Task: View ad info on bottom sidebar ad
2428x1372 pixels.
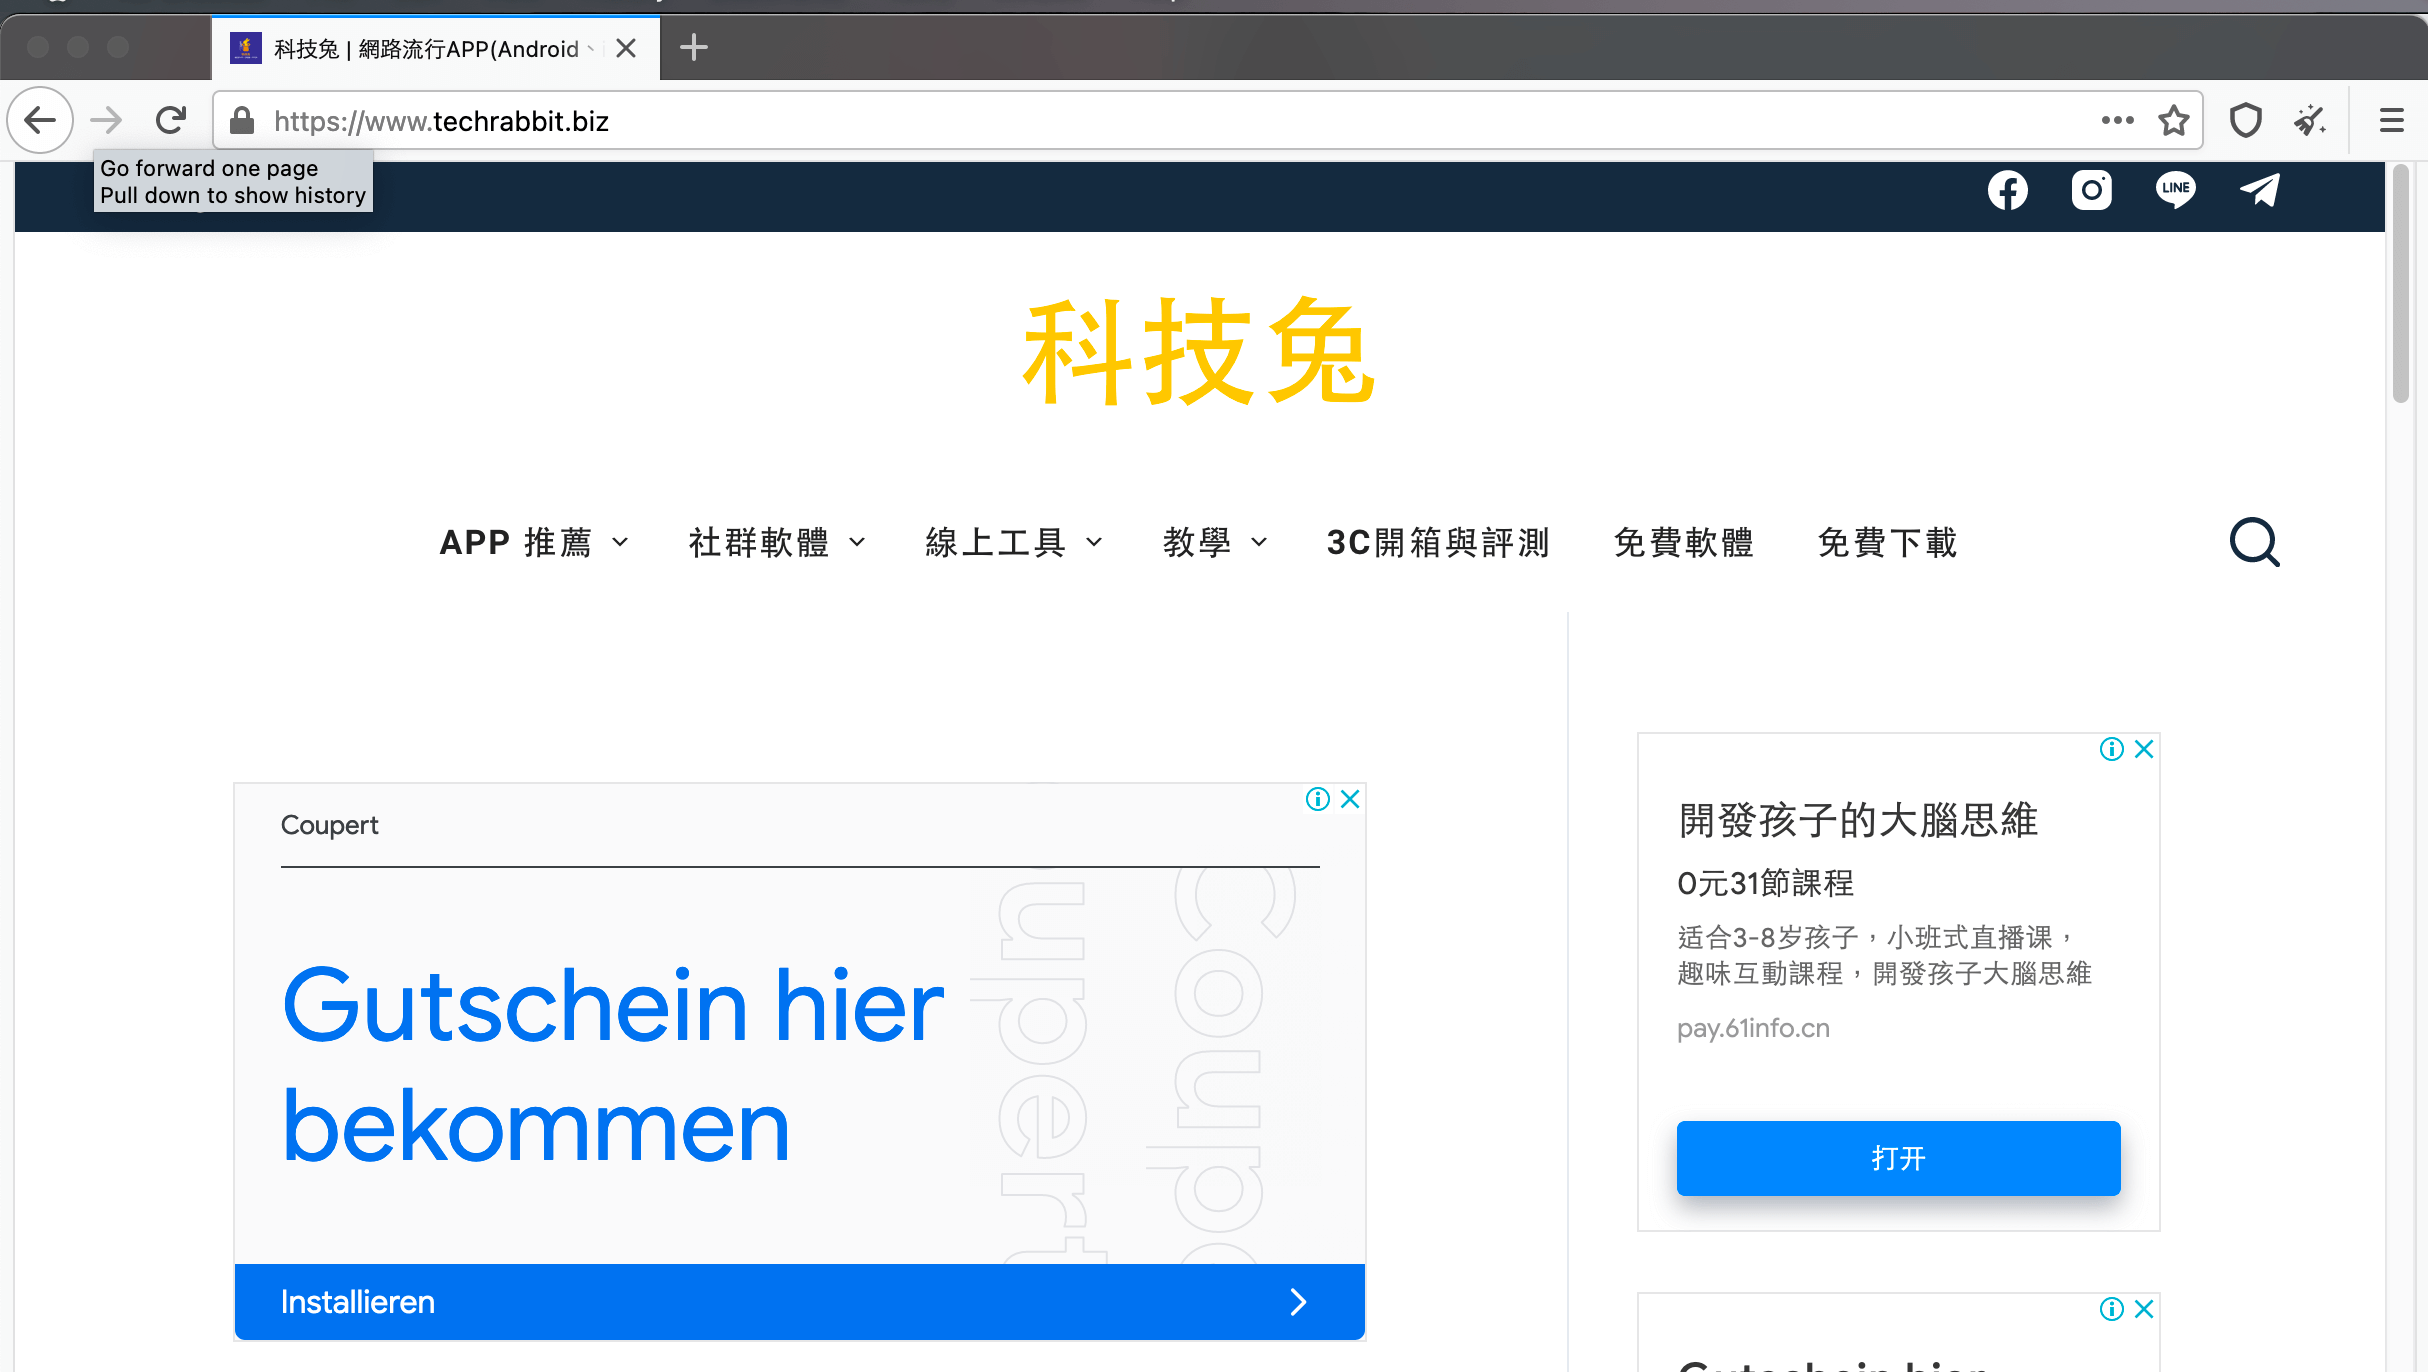Action: [2112, 1309]
